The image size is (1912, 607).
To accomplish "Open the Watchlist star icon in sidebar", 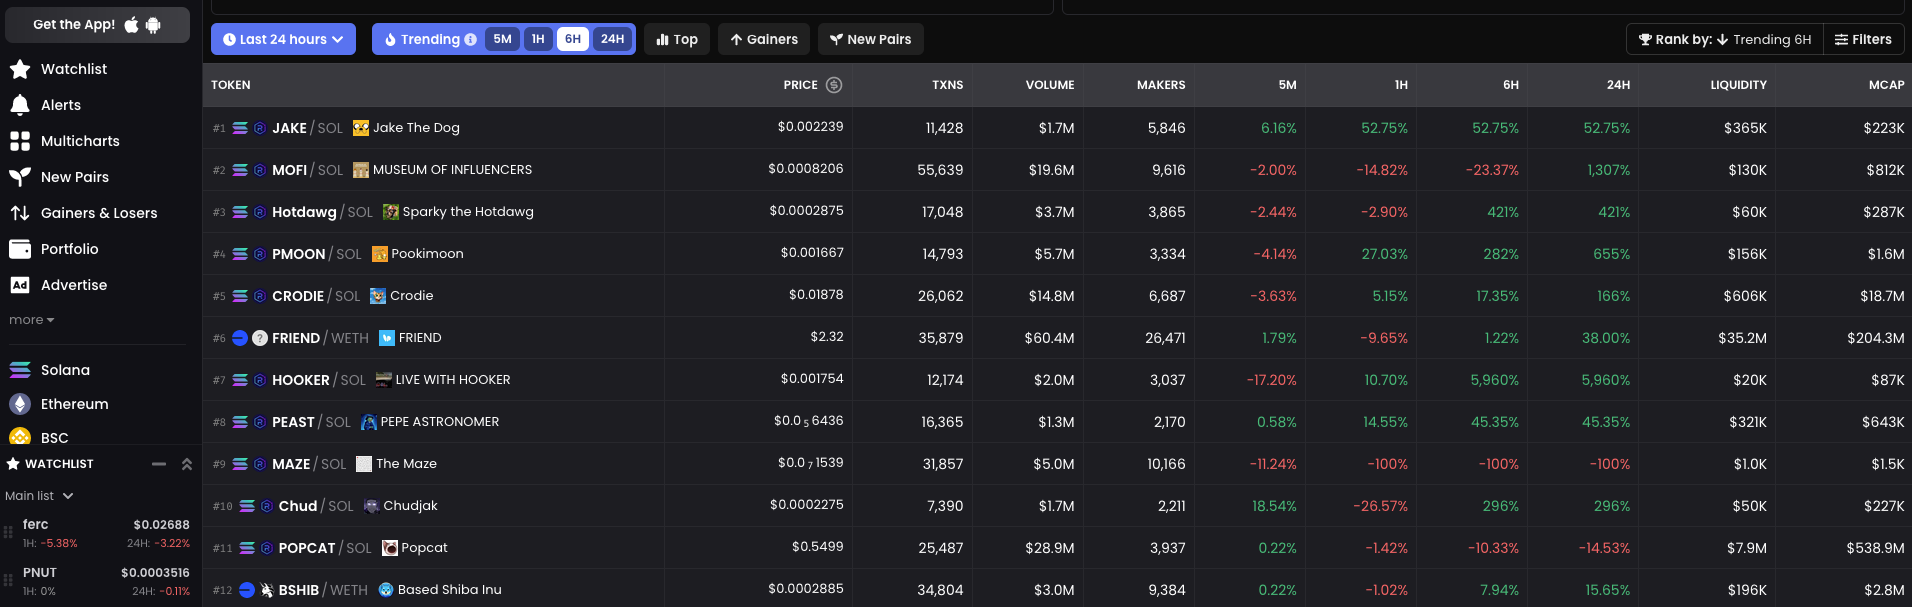I will click(20, 69).
